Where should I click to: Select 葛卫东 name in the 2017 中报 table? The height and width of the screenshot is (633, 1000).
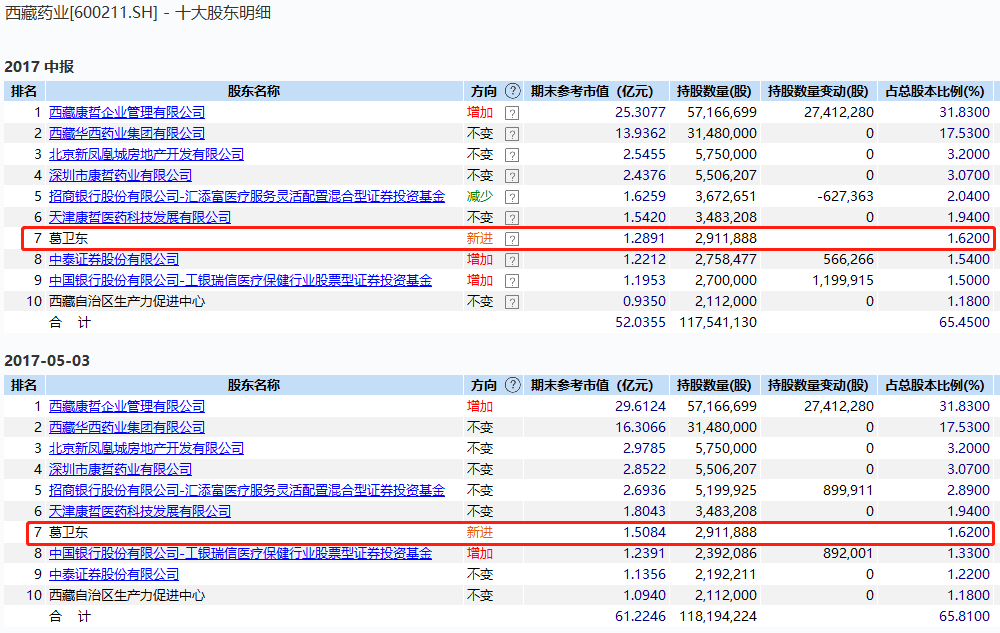(x=69, y=238)
